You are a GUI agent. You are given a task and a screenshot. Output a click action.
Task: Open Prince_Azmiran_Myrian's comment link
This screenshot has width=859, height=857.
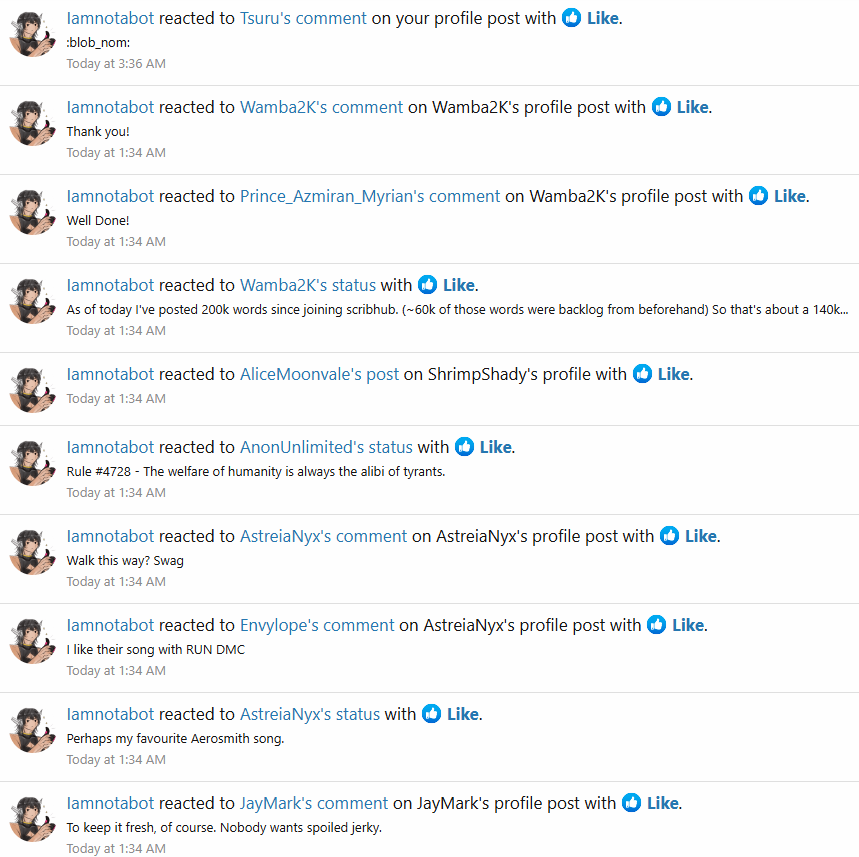[x=370, y=196]
